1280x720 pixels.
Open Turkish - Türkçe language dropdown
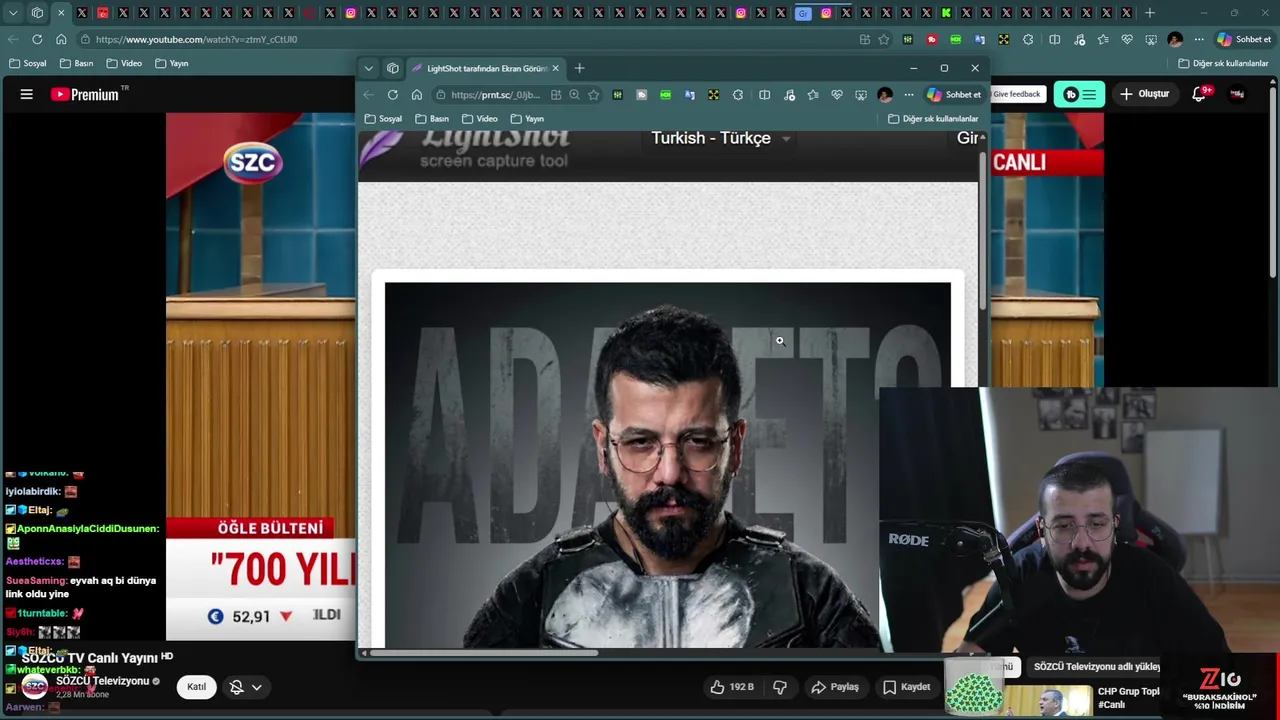(720, 138)
